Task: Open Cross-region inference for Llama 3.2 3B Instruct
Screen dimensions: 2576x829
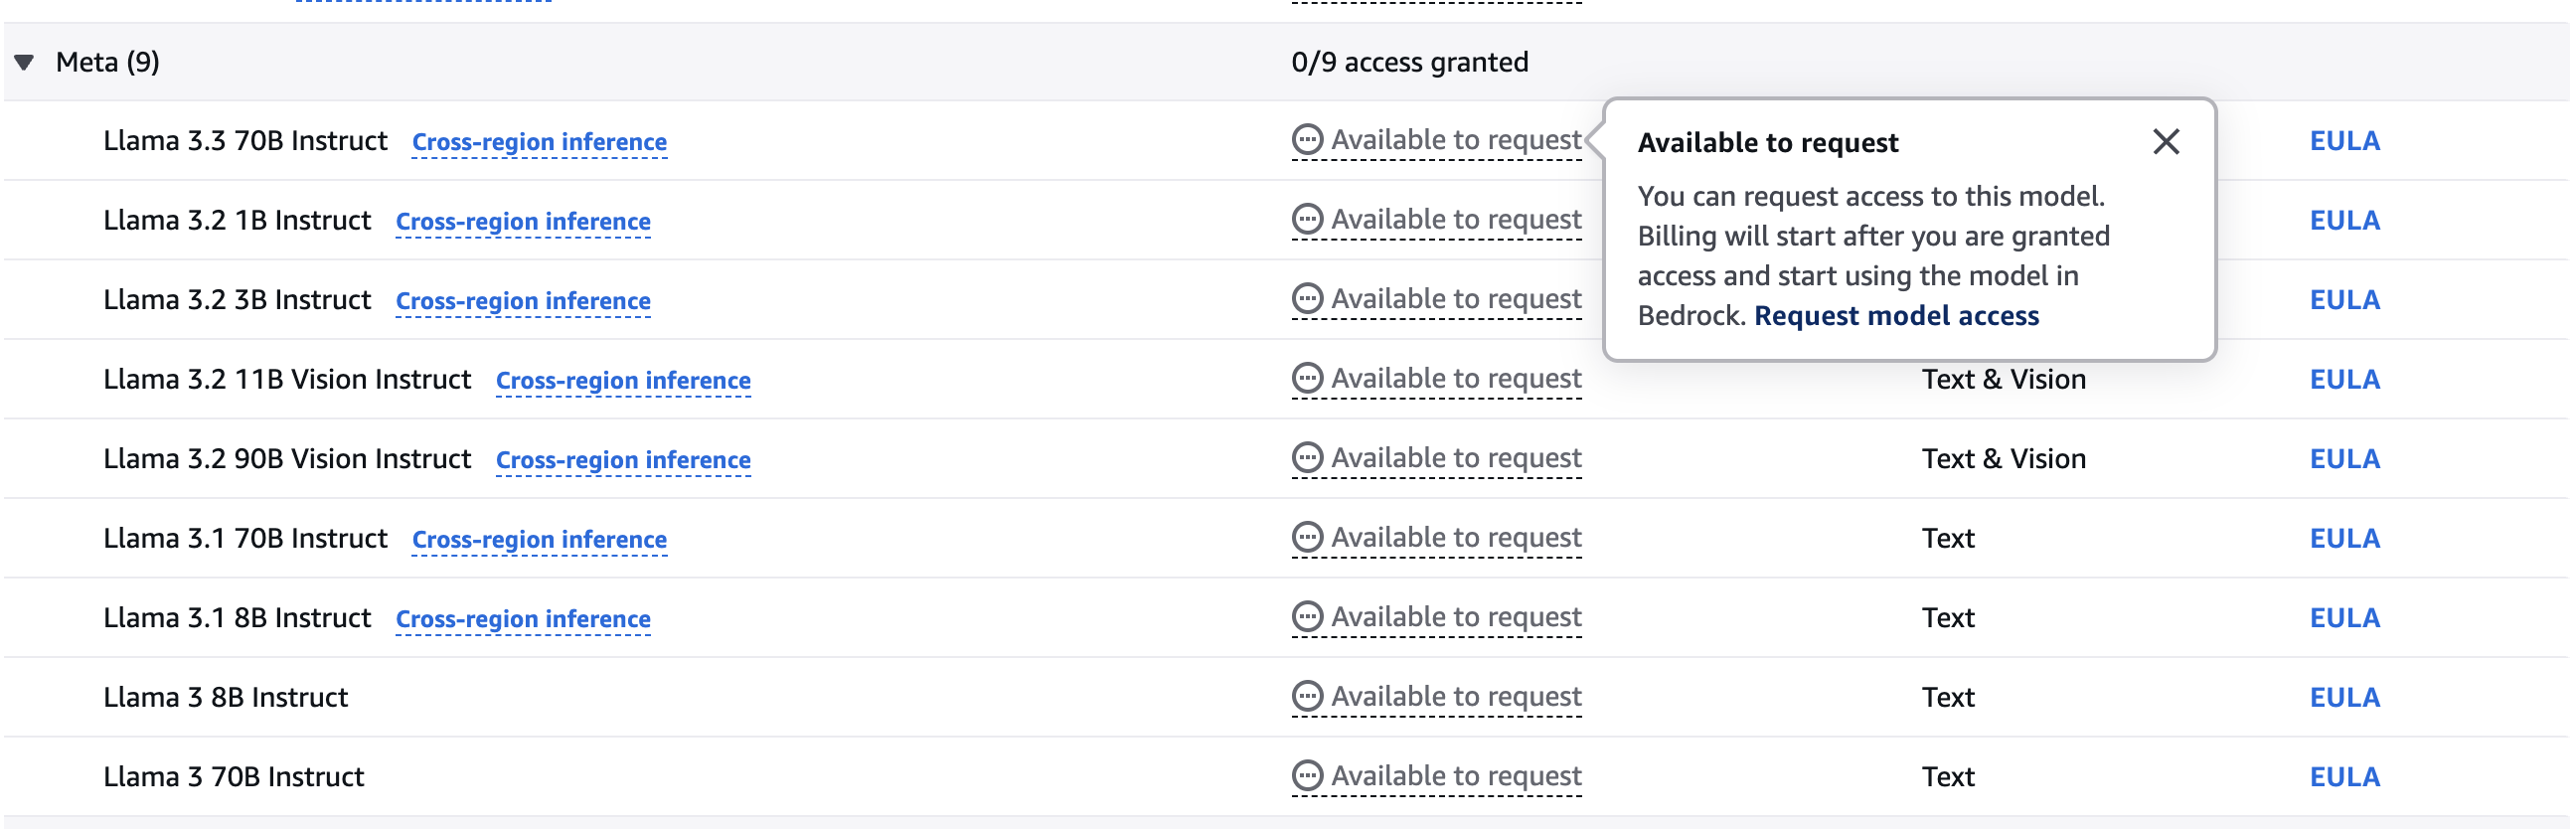Action: click(523, 301)
